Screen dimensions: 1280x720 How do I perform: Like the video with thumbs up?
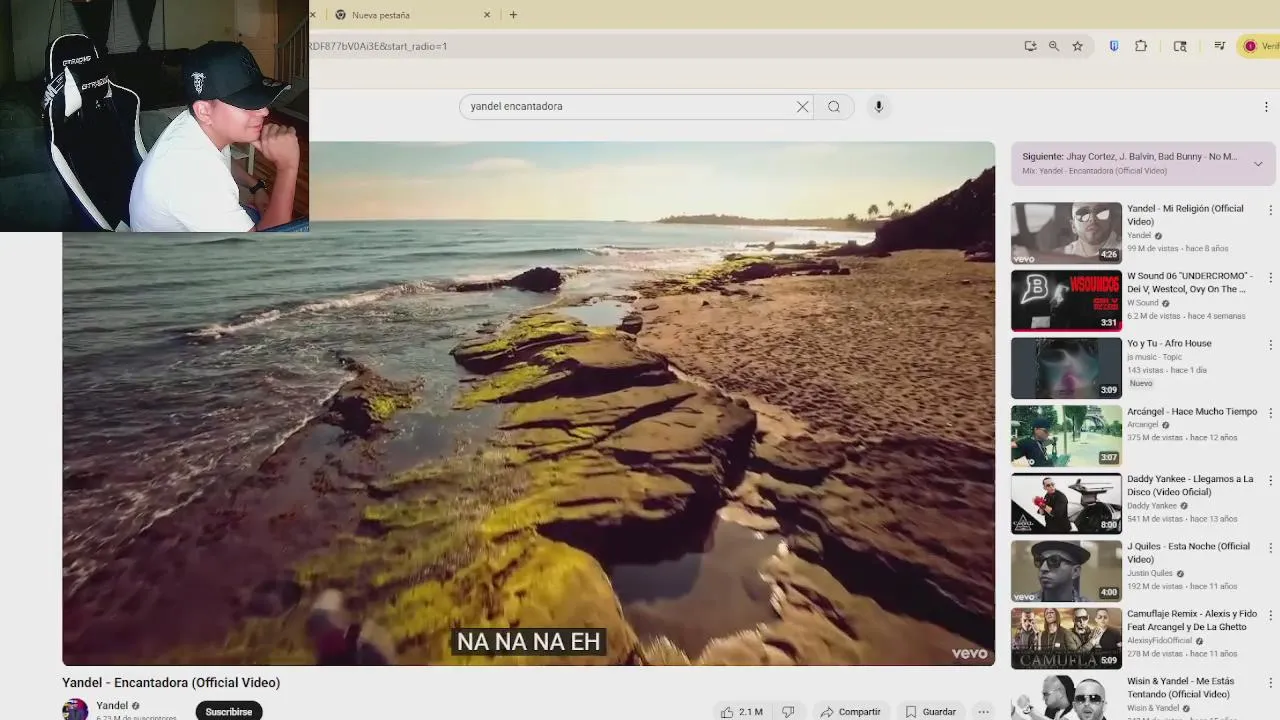point(741,712)
